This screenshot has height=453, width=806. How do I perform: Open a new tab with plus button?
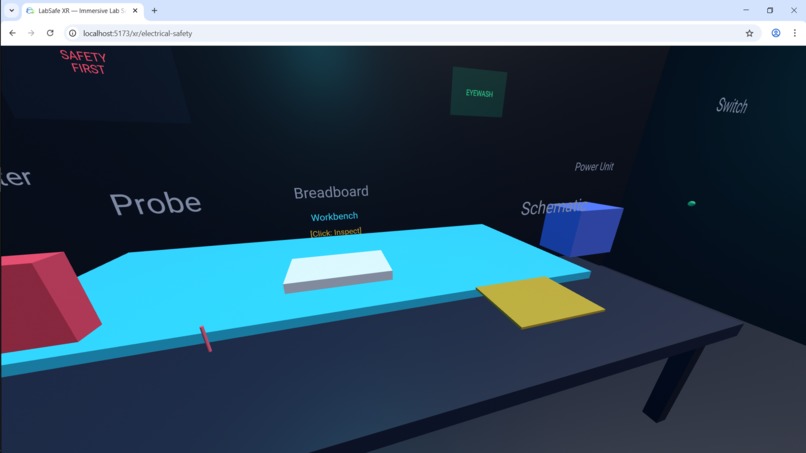tap(154, 10)
